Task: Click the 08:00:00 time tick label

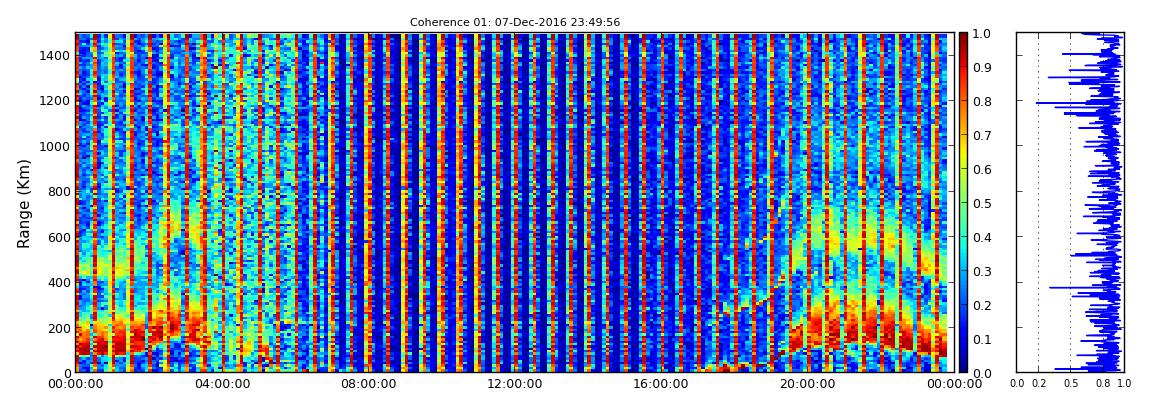Action: (x=366, y=384)
